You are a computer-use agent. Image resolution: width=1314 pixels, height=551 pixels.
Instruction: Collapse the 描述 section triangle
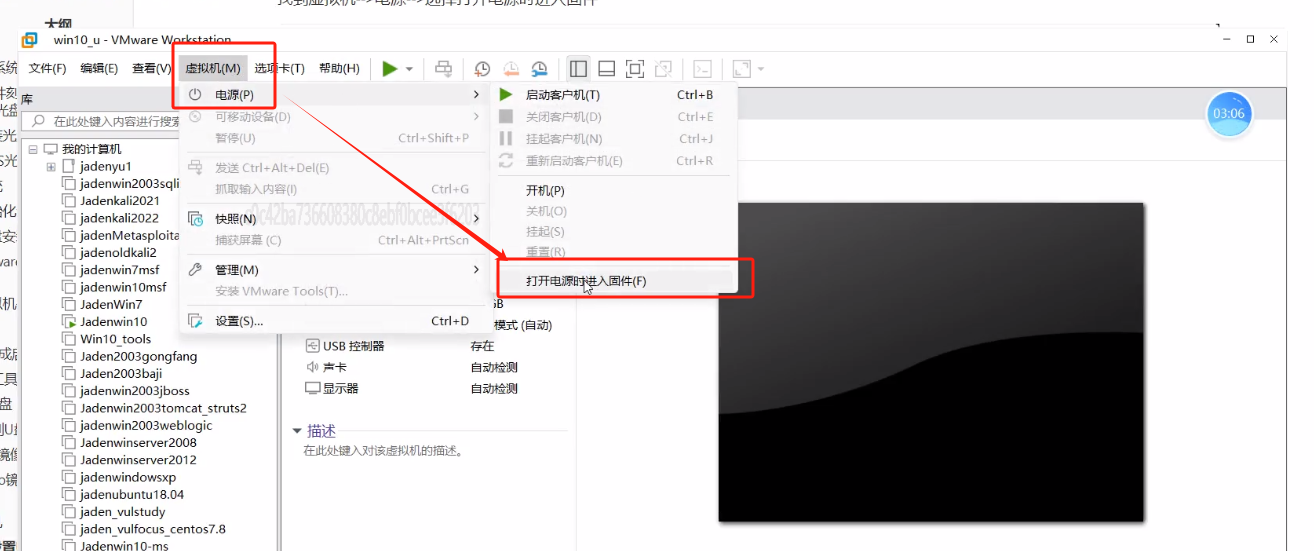(x=297, y=431)
